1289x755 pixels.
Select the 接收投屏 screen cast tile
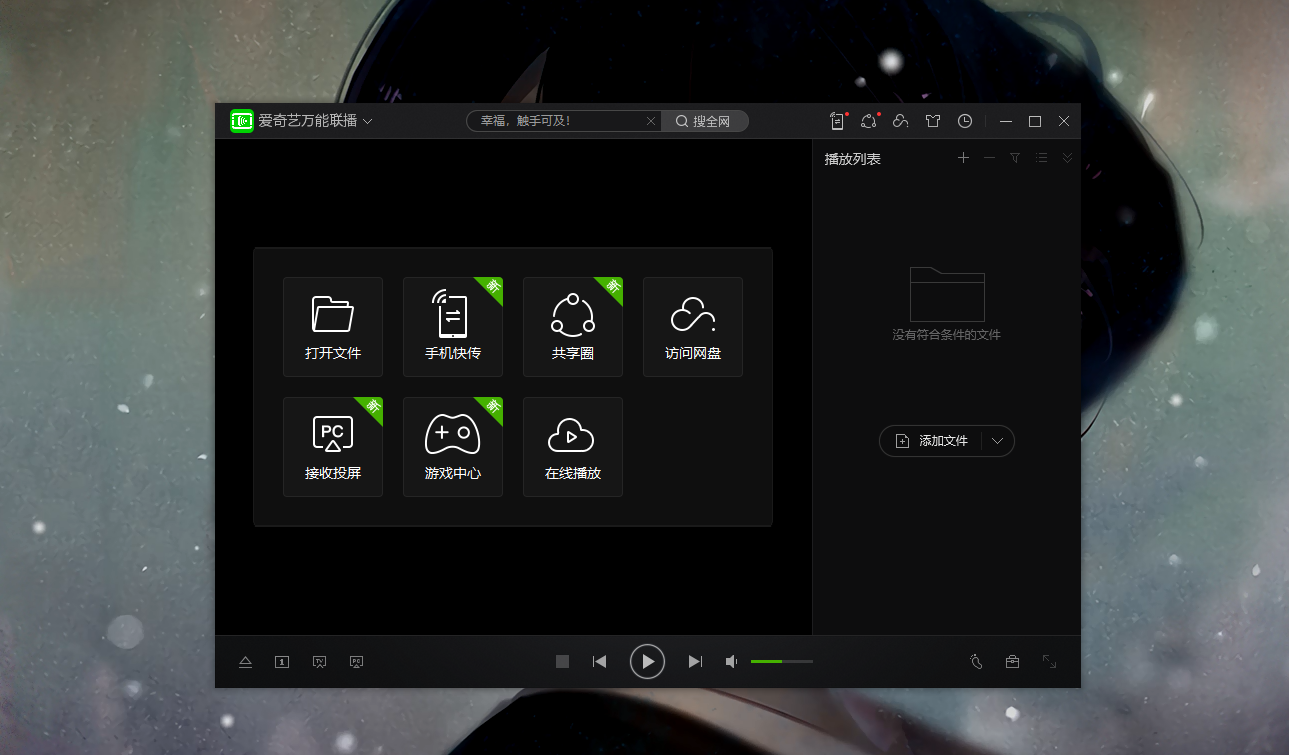pos(332,447)
